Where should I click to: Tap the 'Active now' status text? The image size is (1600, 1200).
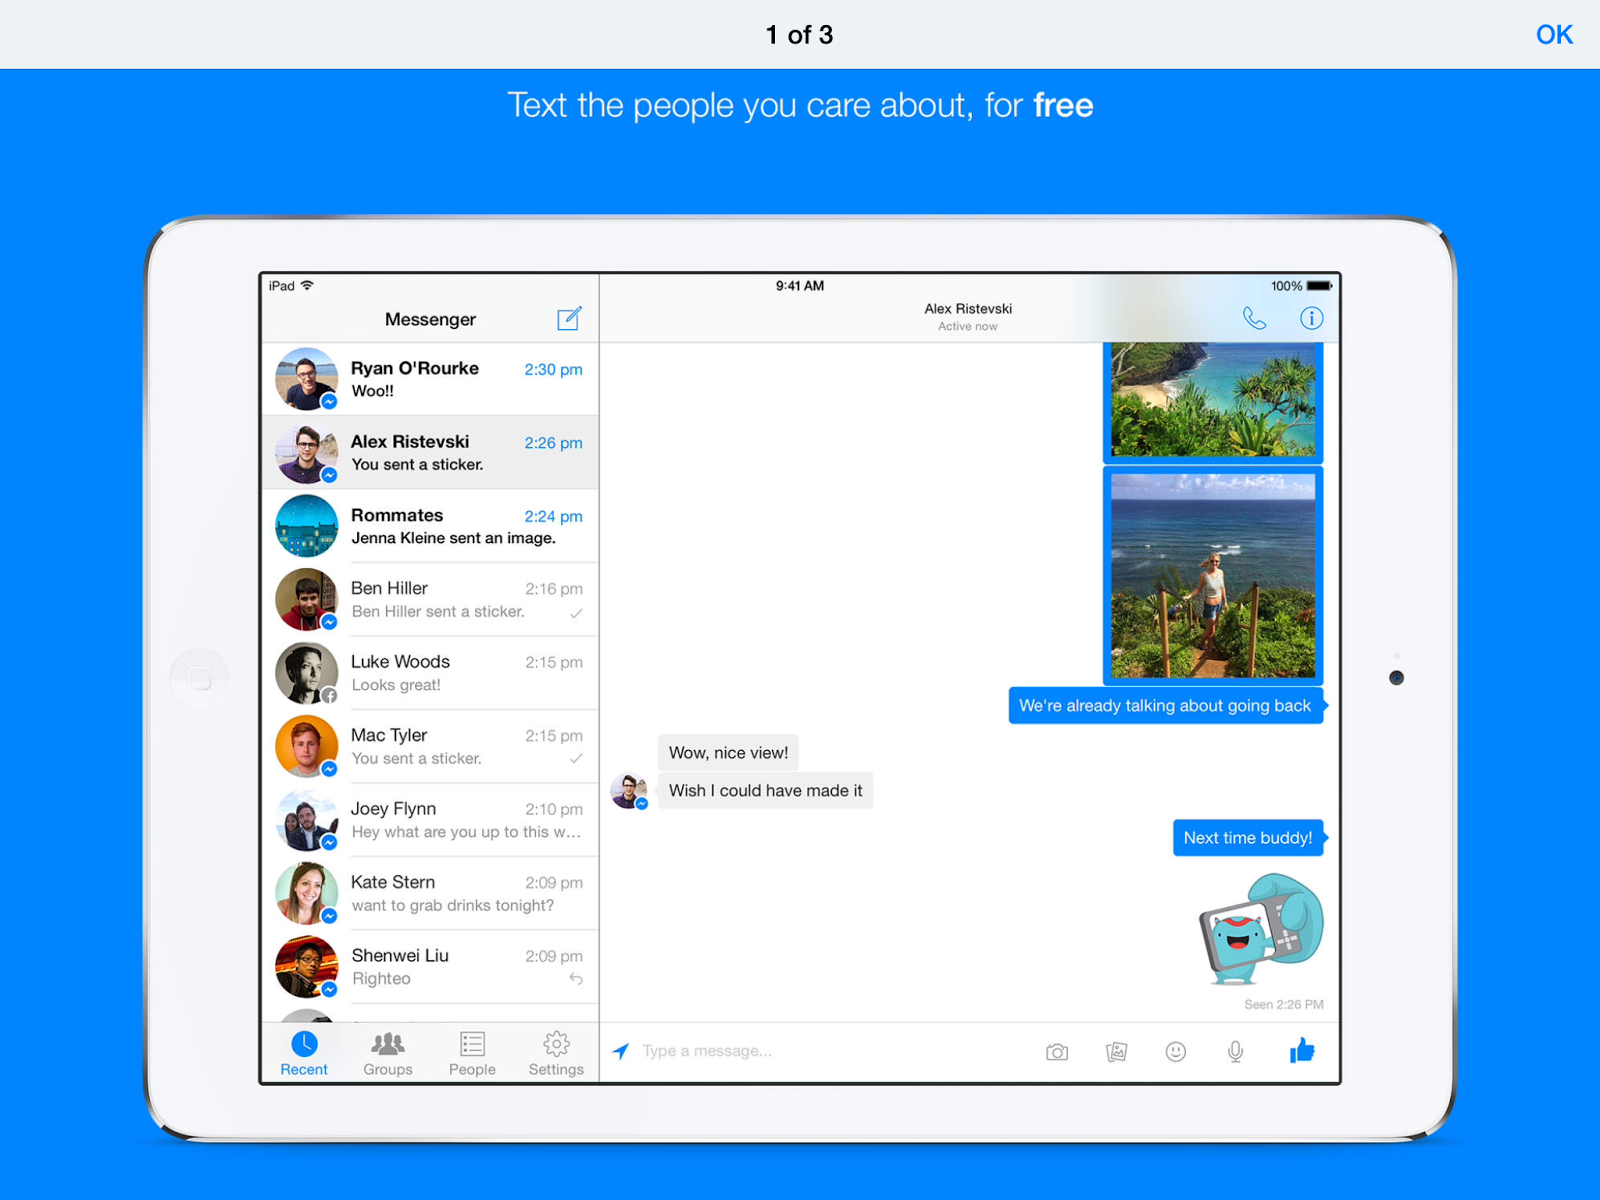tap(968, 326)
